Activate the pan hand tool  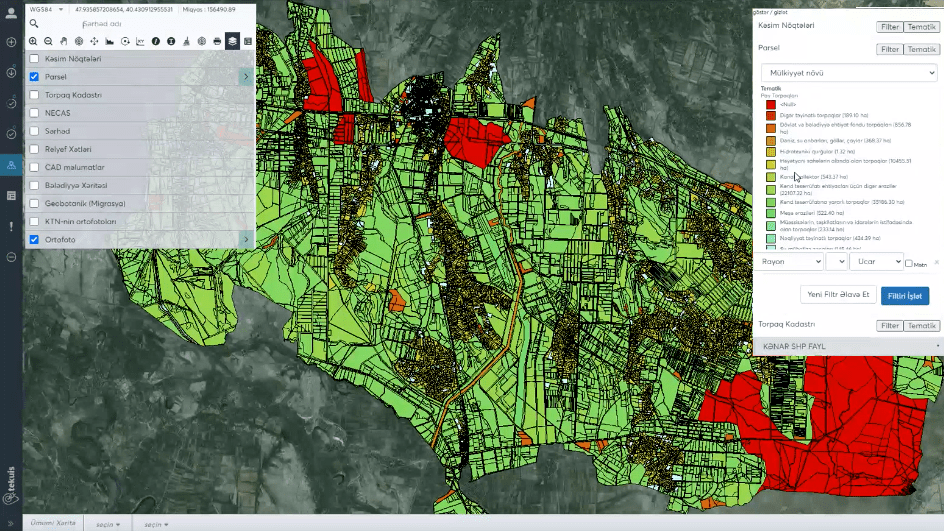(64, 42)
